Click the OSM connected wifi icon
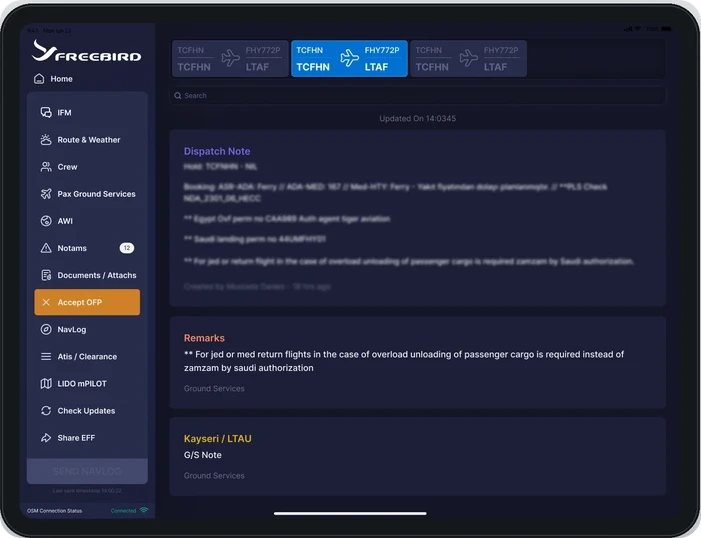 144,510
